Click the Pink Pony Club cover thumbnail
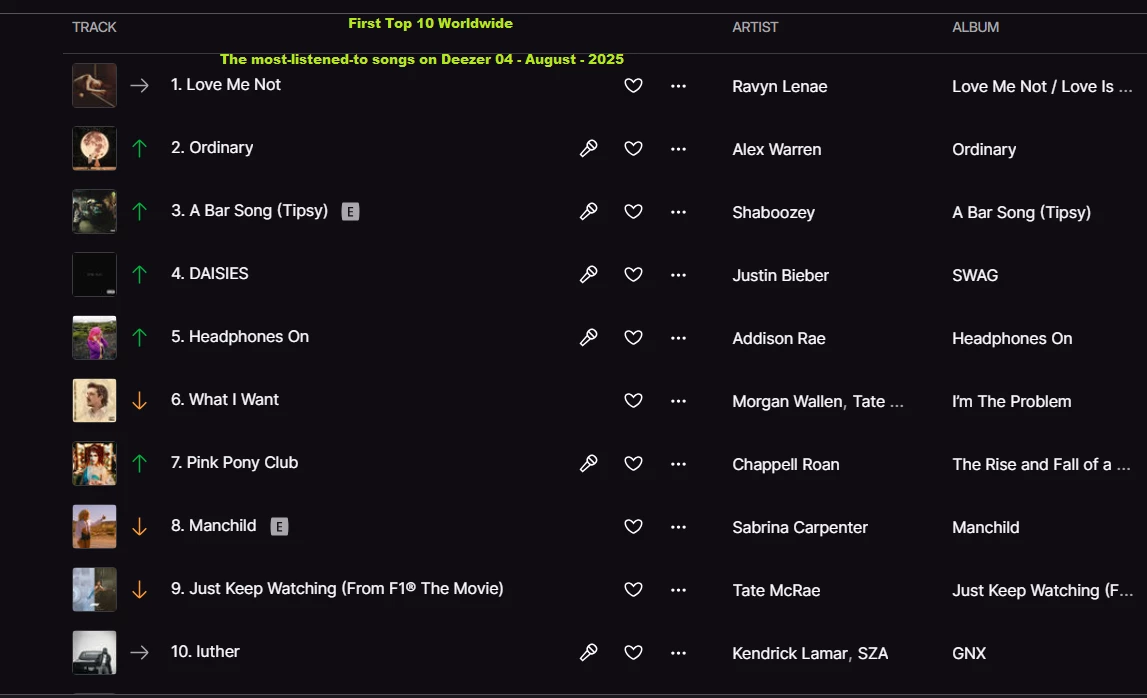This screenshot has height=698, width=1147. (x=94, y=464)
